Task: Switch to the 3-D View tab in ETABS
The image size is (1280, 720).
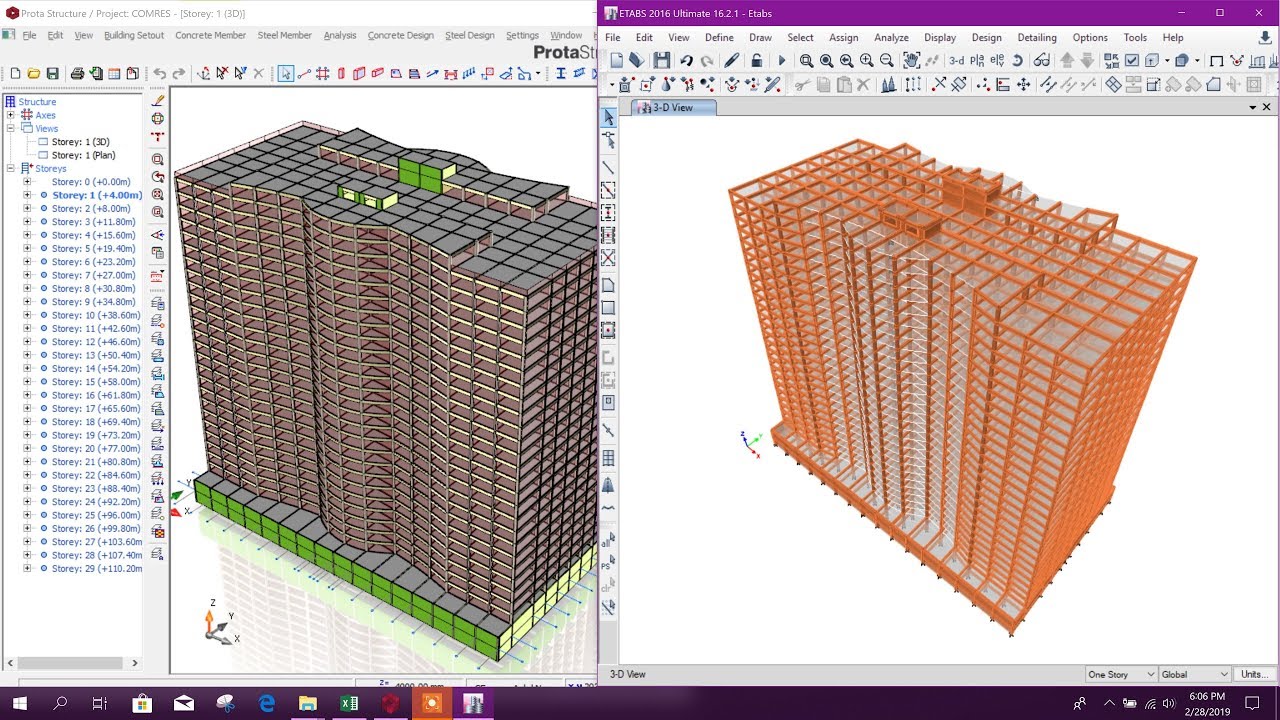Action: pyautogui.click(x=672, y=107)
